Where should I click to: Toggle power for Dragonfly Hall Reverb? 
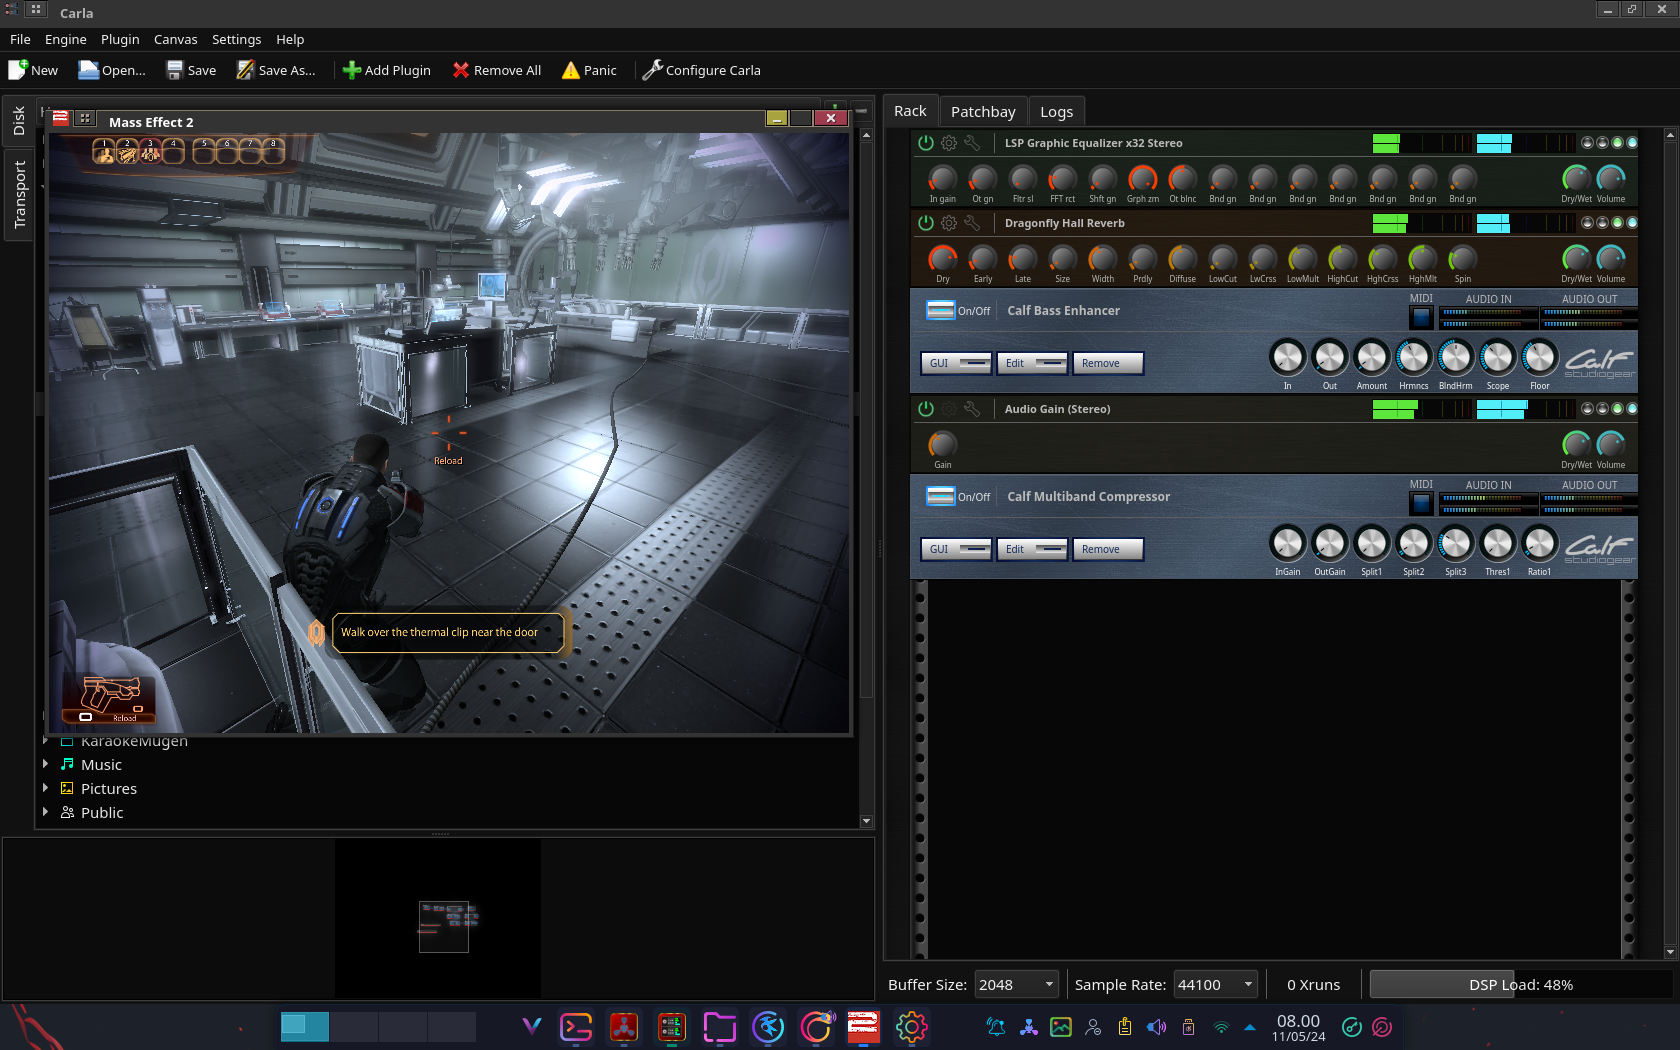tap(926, 223)
